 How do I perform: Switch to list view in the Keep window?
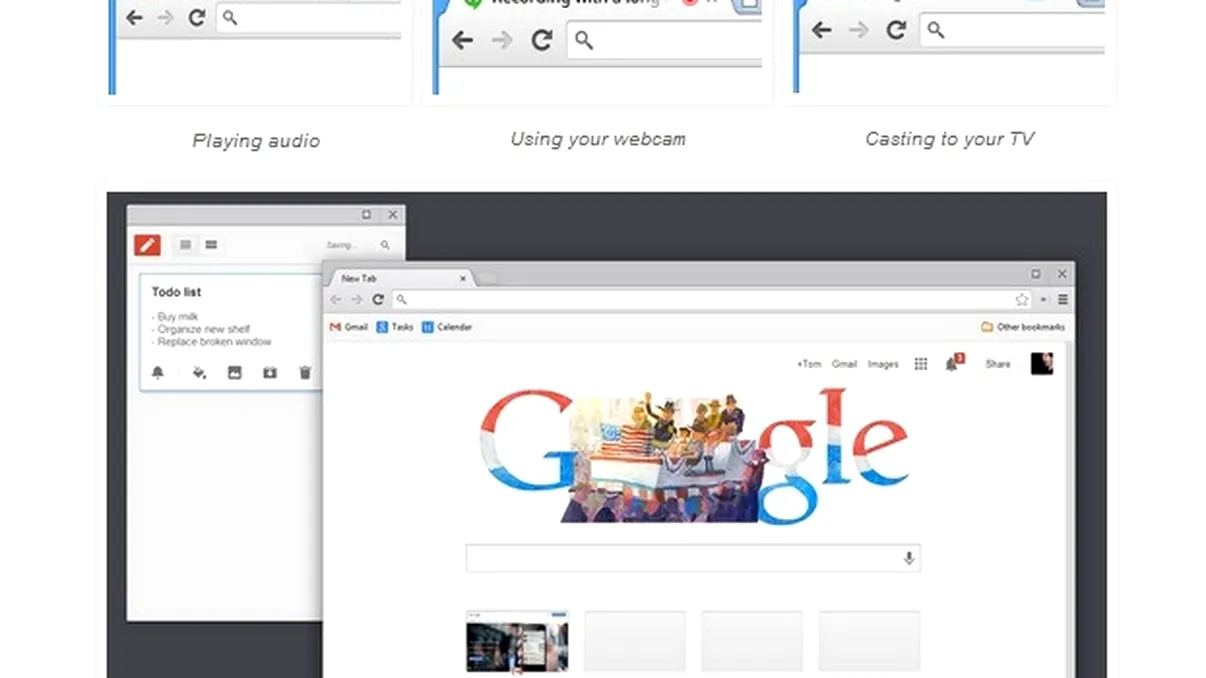tap(185, 245)
